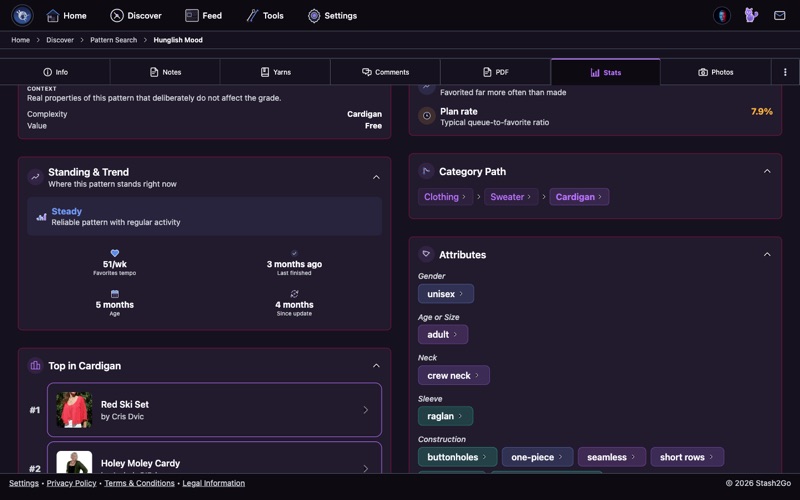Switch to the PDF tab

(495, 72)
